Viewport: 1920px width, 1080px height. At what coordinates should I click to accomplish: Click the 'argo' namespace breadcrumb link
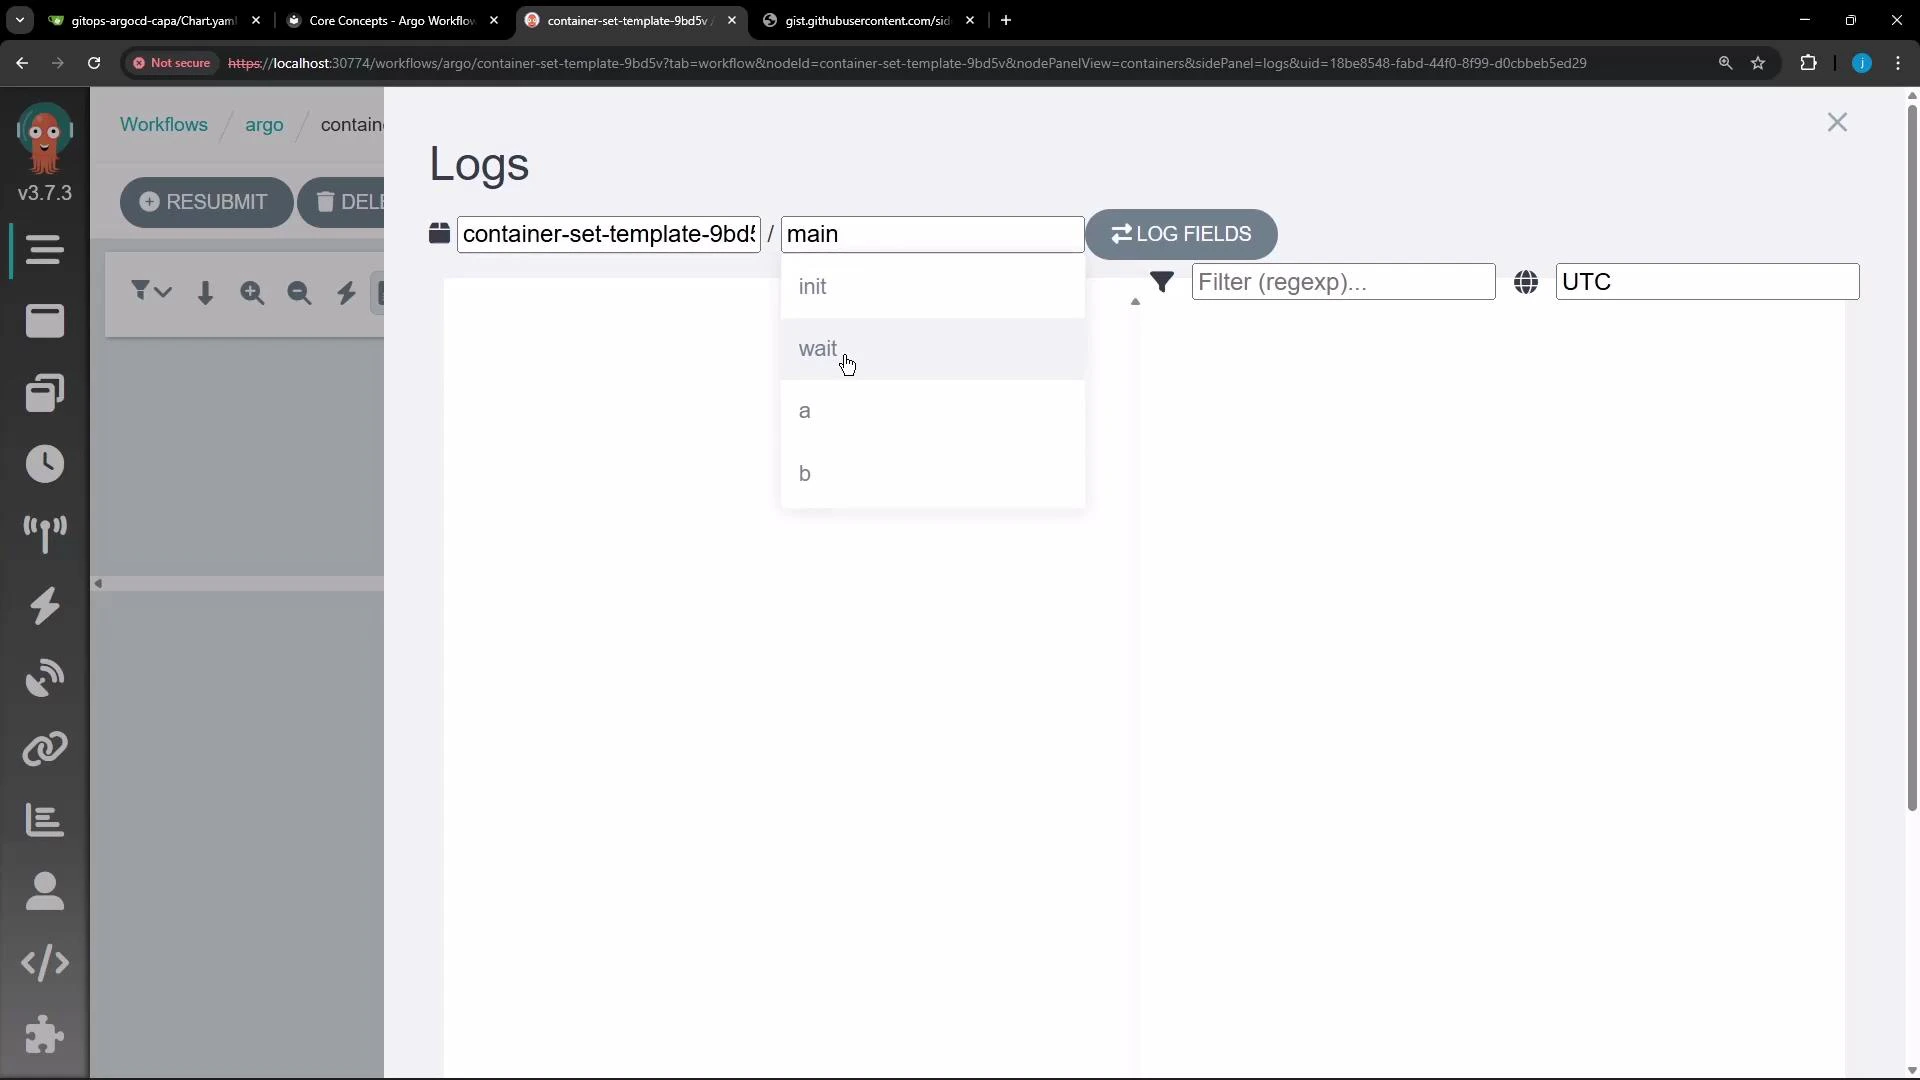coord(263,125)
